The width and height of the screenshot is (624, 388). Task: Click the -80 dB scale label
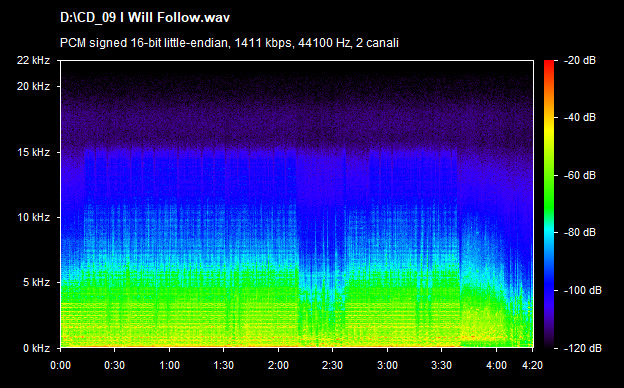[580, 232]
